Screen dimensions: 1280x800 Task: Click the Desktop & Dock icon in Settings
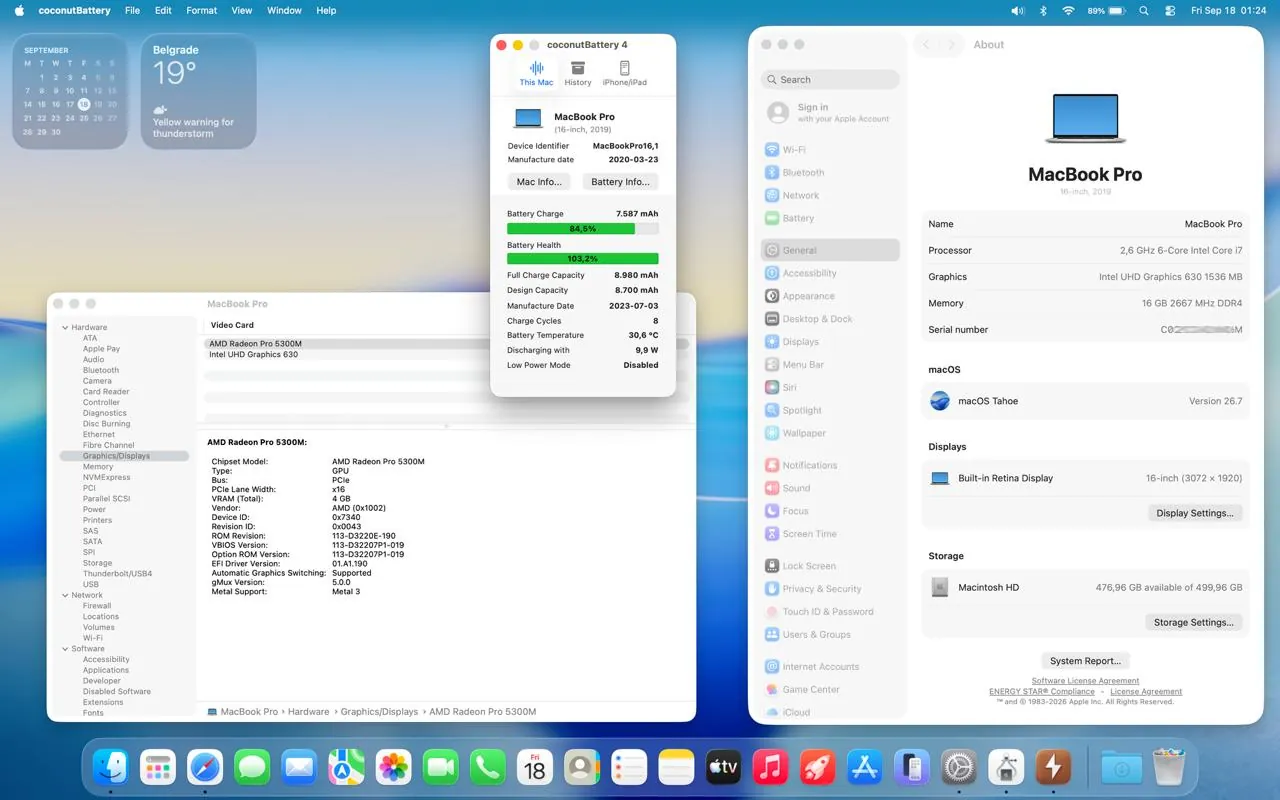pos(772,319)
